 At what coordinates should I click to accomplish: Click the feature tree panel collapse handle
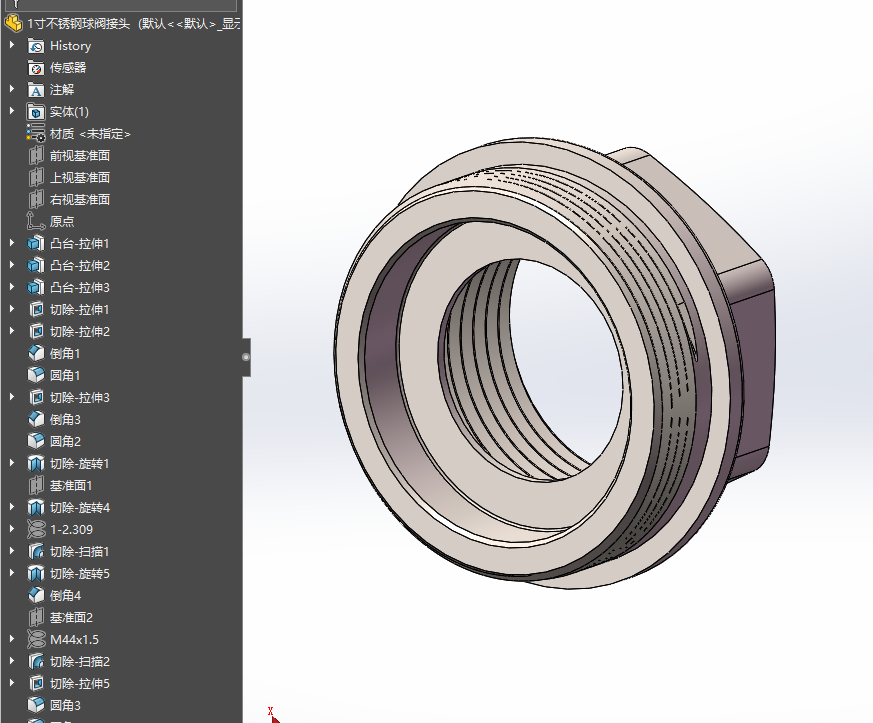(x=246, y=357)
